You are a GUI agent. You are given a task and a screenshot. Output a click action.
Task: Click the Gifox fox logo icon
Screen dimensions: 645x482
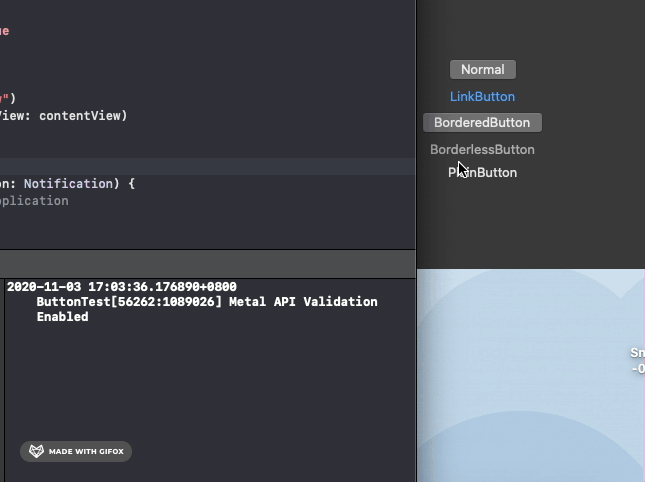click(36, 451)
